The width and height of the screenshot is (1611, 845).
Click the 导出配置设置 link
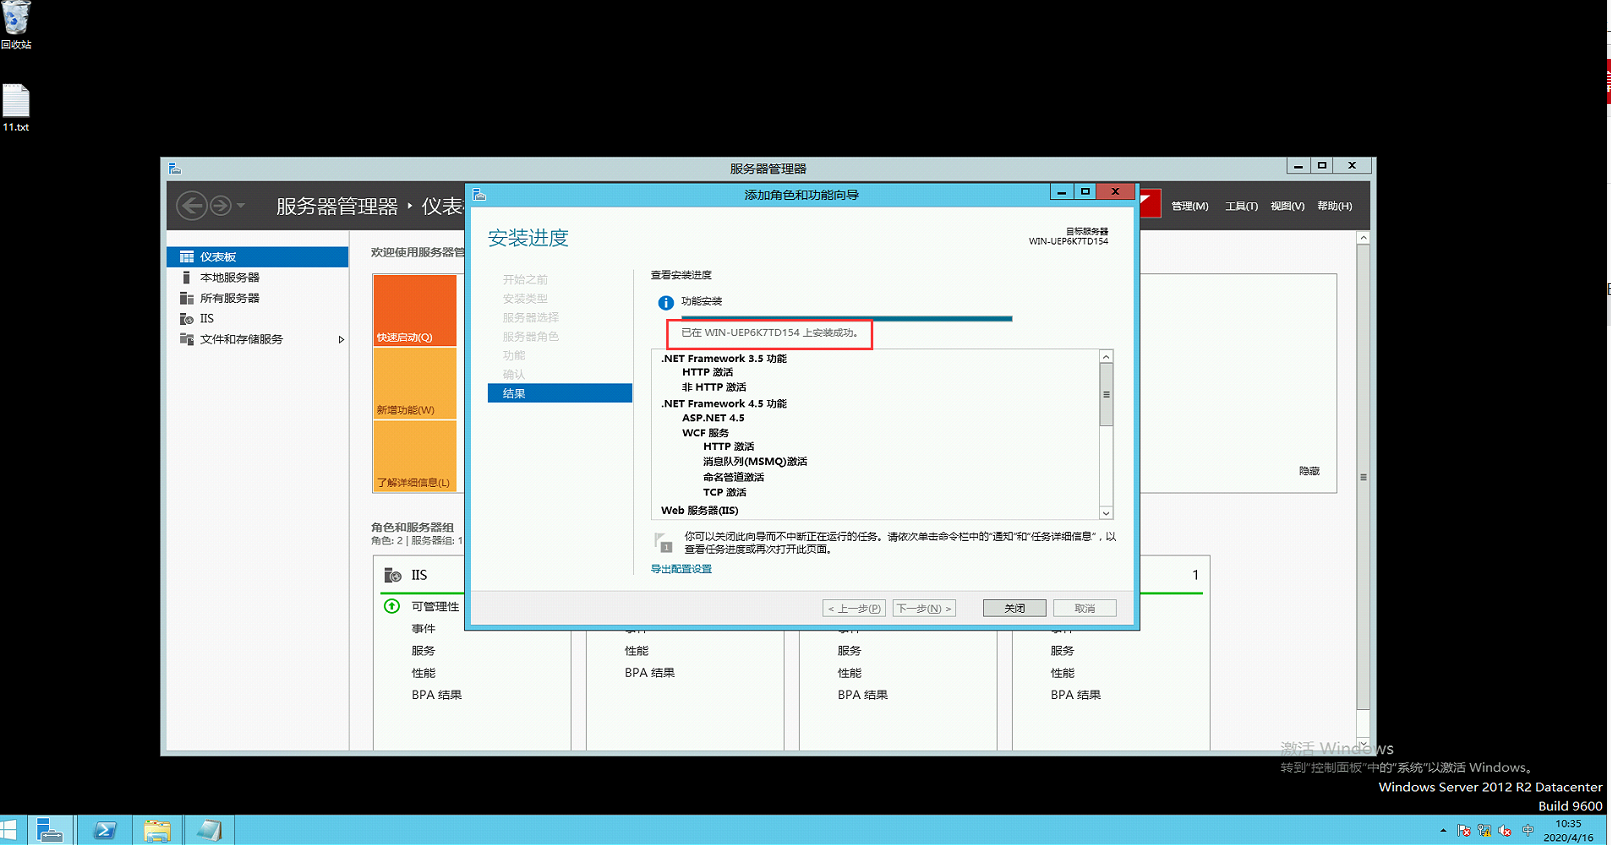681,569
